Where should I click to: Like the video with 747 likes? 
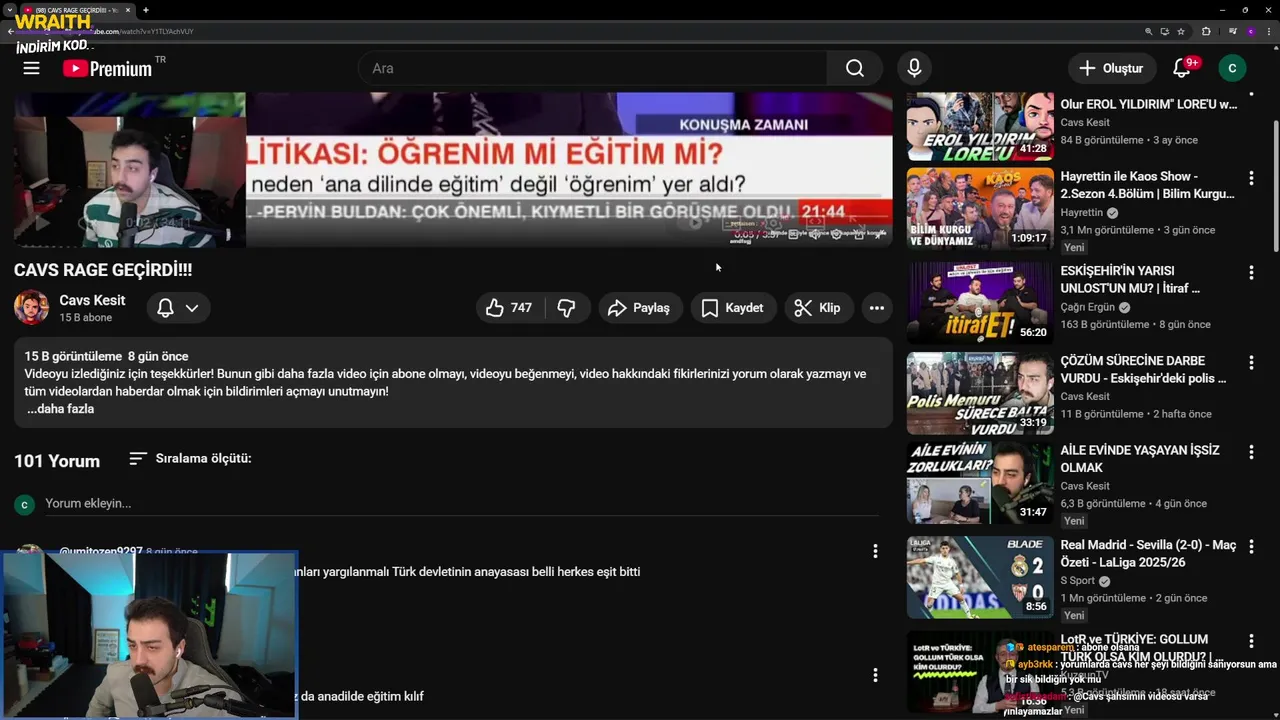(509, 308)
